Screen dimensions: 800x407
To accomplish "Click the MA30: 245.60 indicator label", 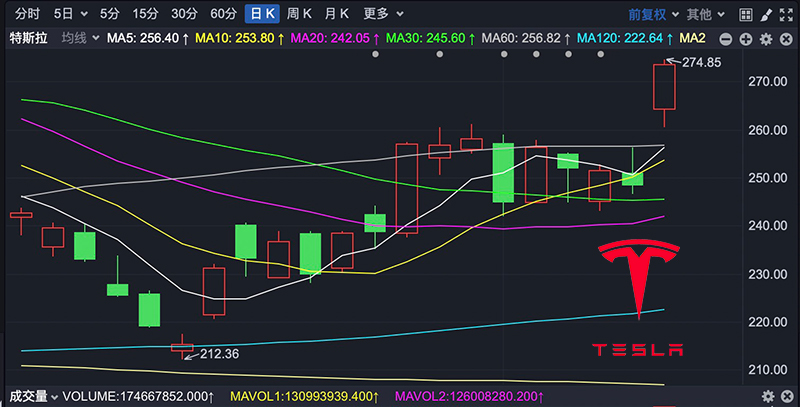I will pyautogui.click(x=431, y=38).
